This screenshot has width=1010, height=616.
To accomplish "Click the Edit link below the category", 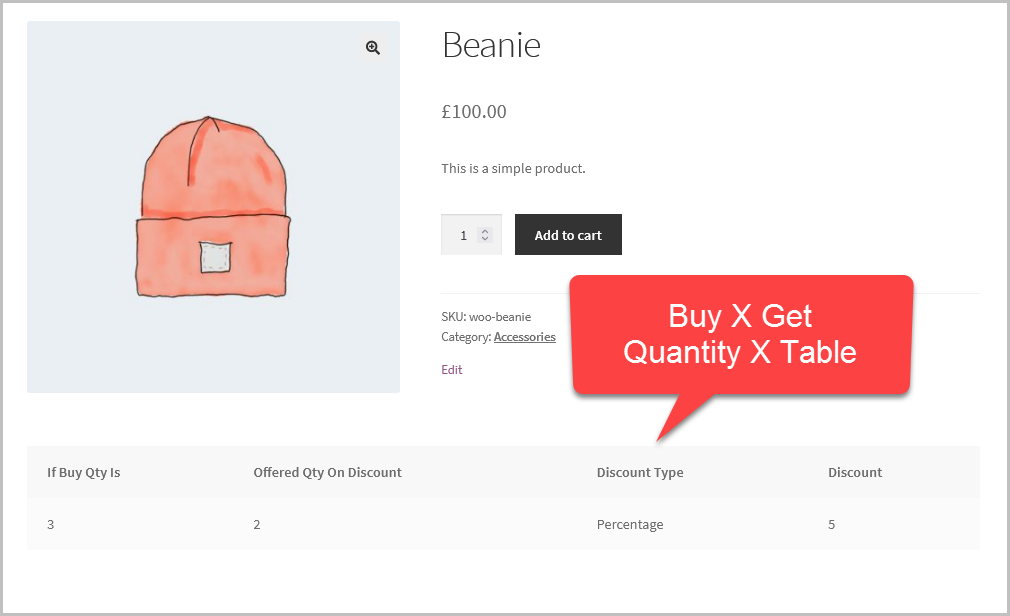I will click(451, 369).
